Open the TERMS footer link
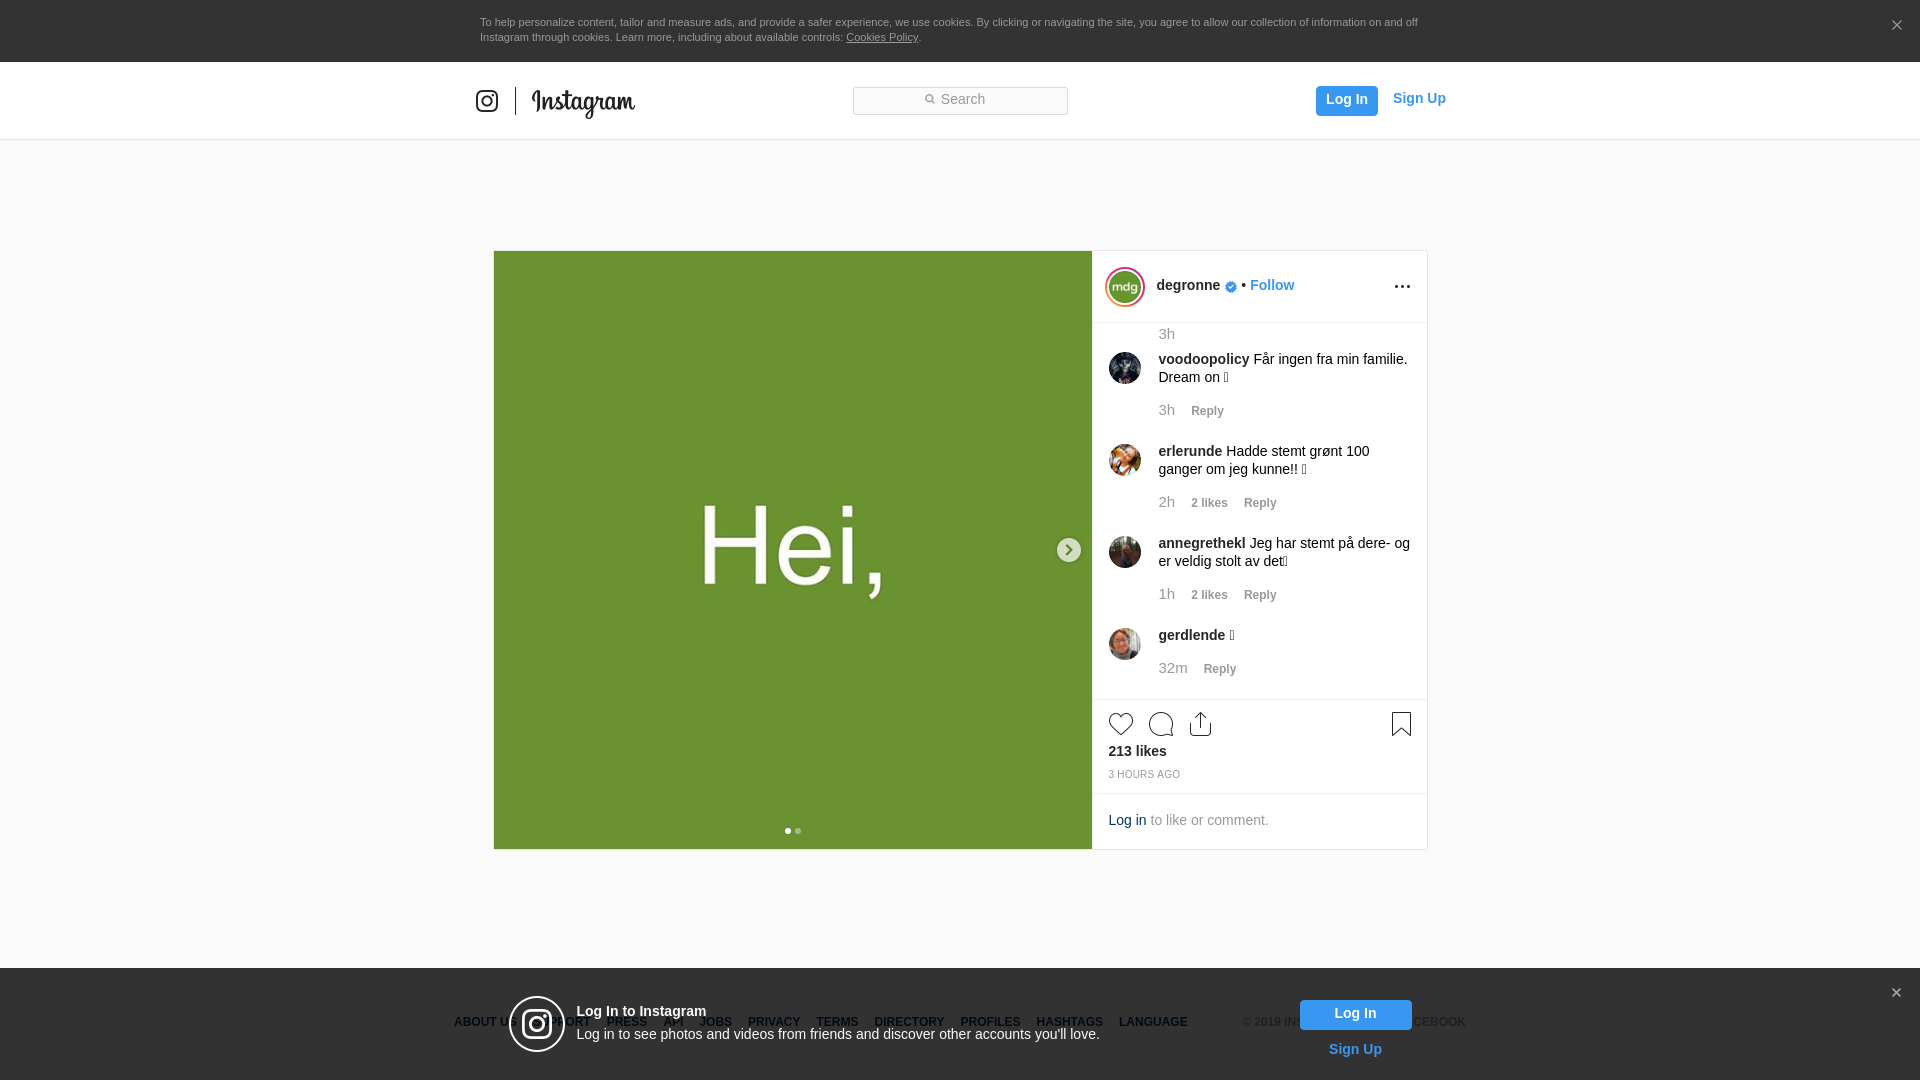 (x=837, y=1022)
